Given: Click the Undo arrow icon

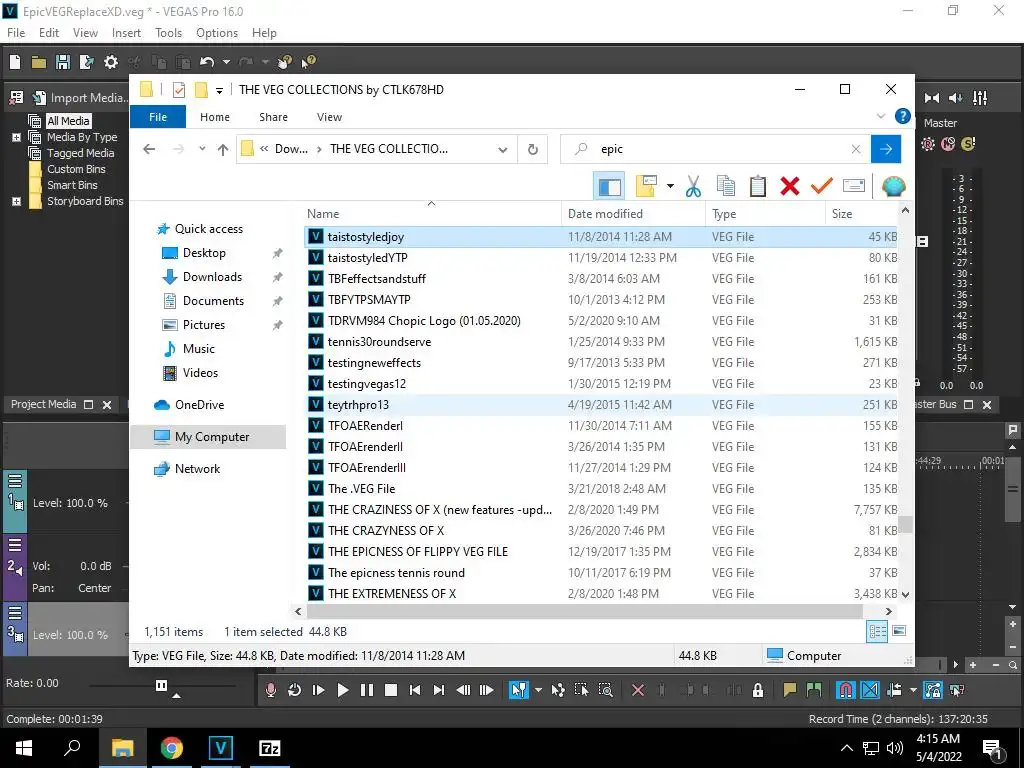Looking at the screenshot, I should click(x=207, y=62).
